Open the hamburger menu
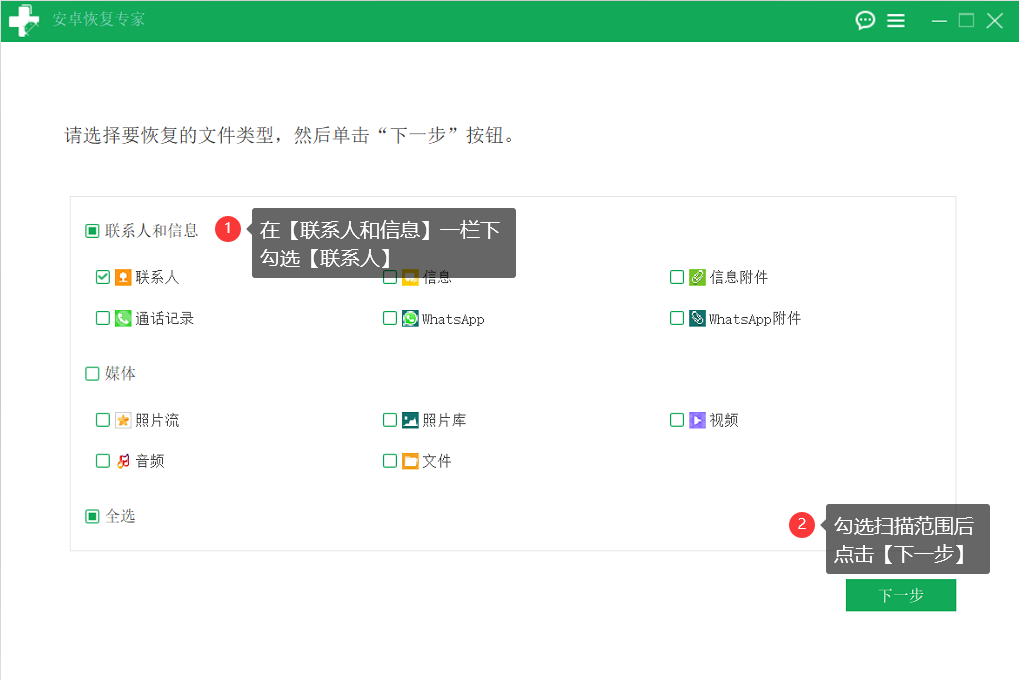 tap(896, 20)
